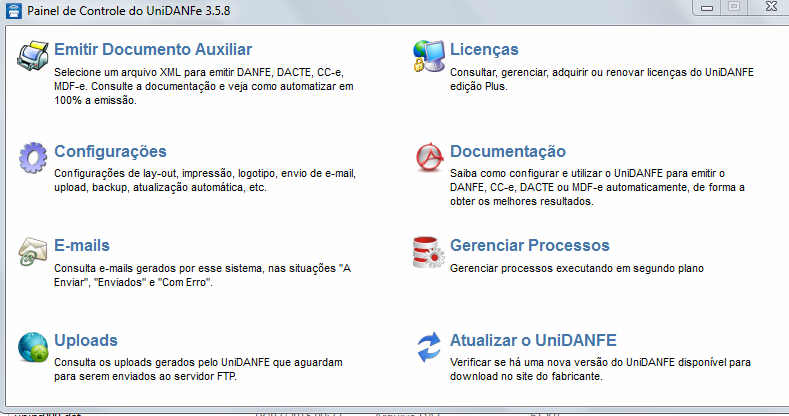Open the Atualizar o UniDANFE link
The height and width of the screenshot is (416, 789).
(x=533, y=341)
